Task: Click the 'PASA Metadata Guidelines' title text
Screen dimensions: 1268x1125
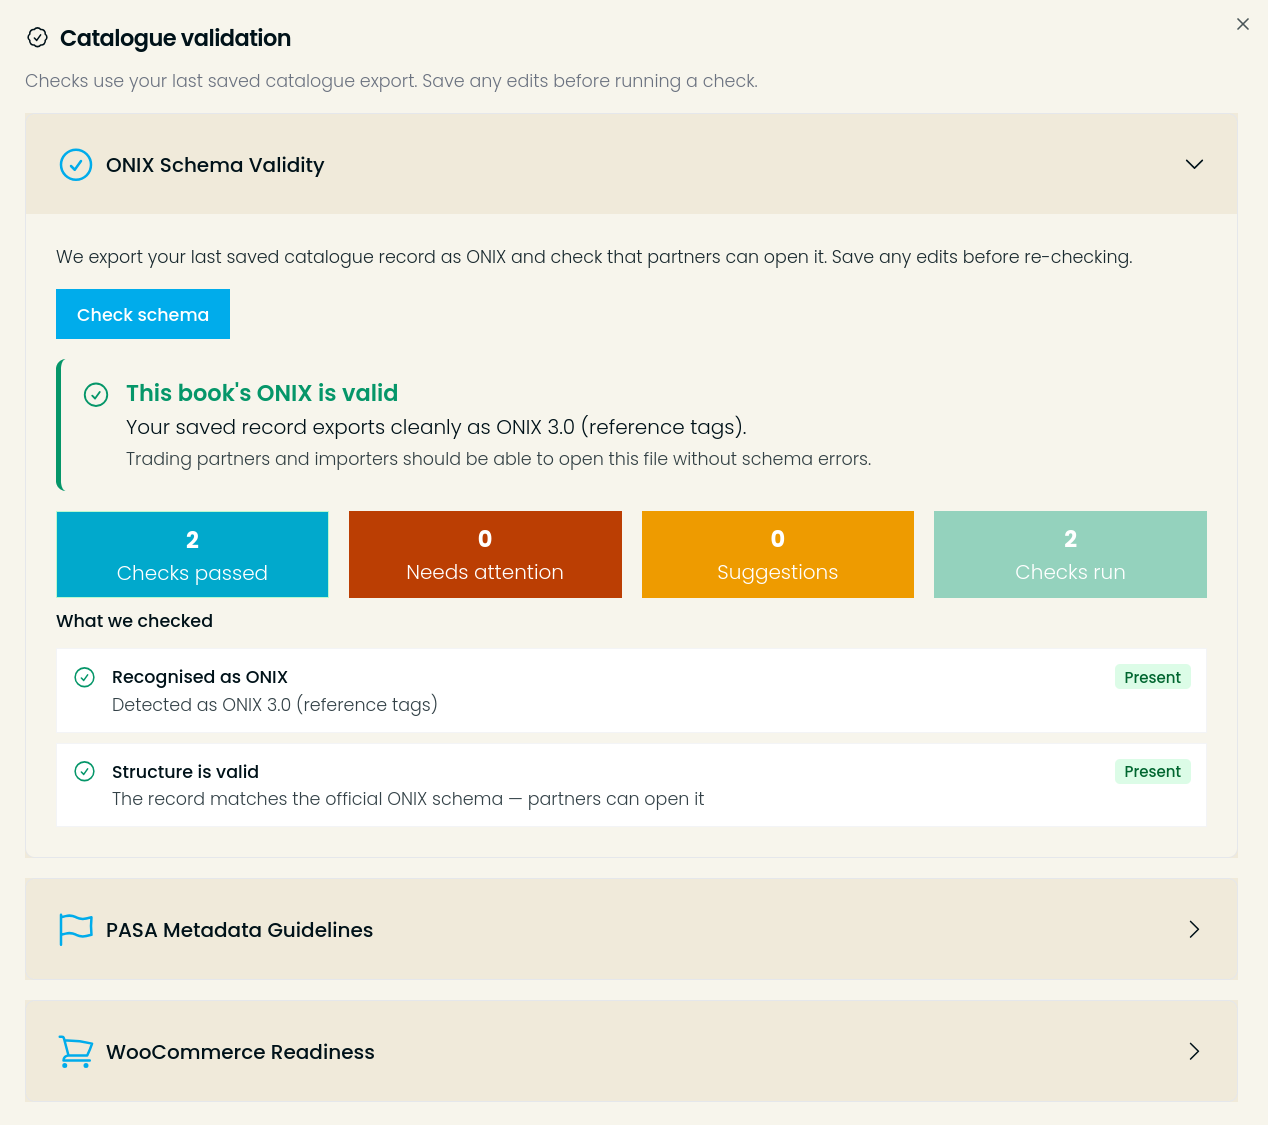Action: pyautogui.click(x=239, y=930)
